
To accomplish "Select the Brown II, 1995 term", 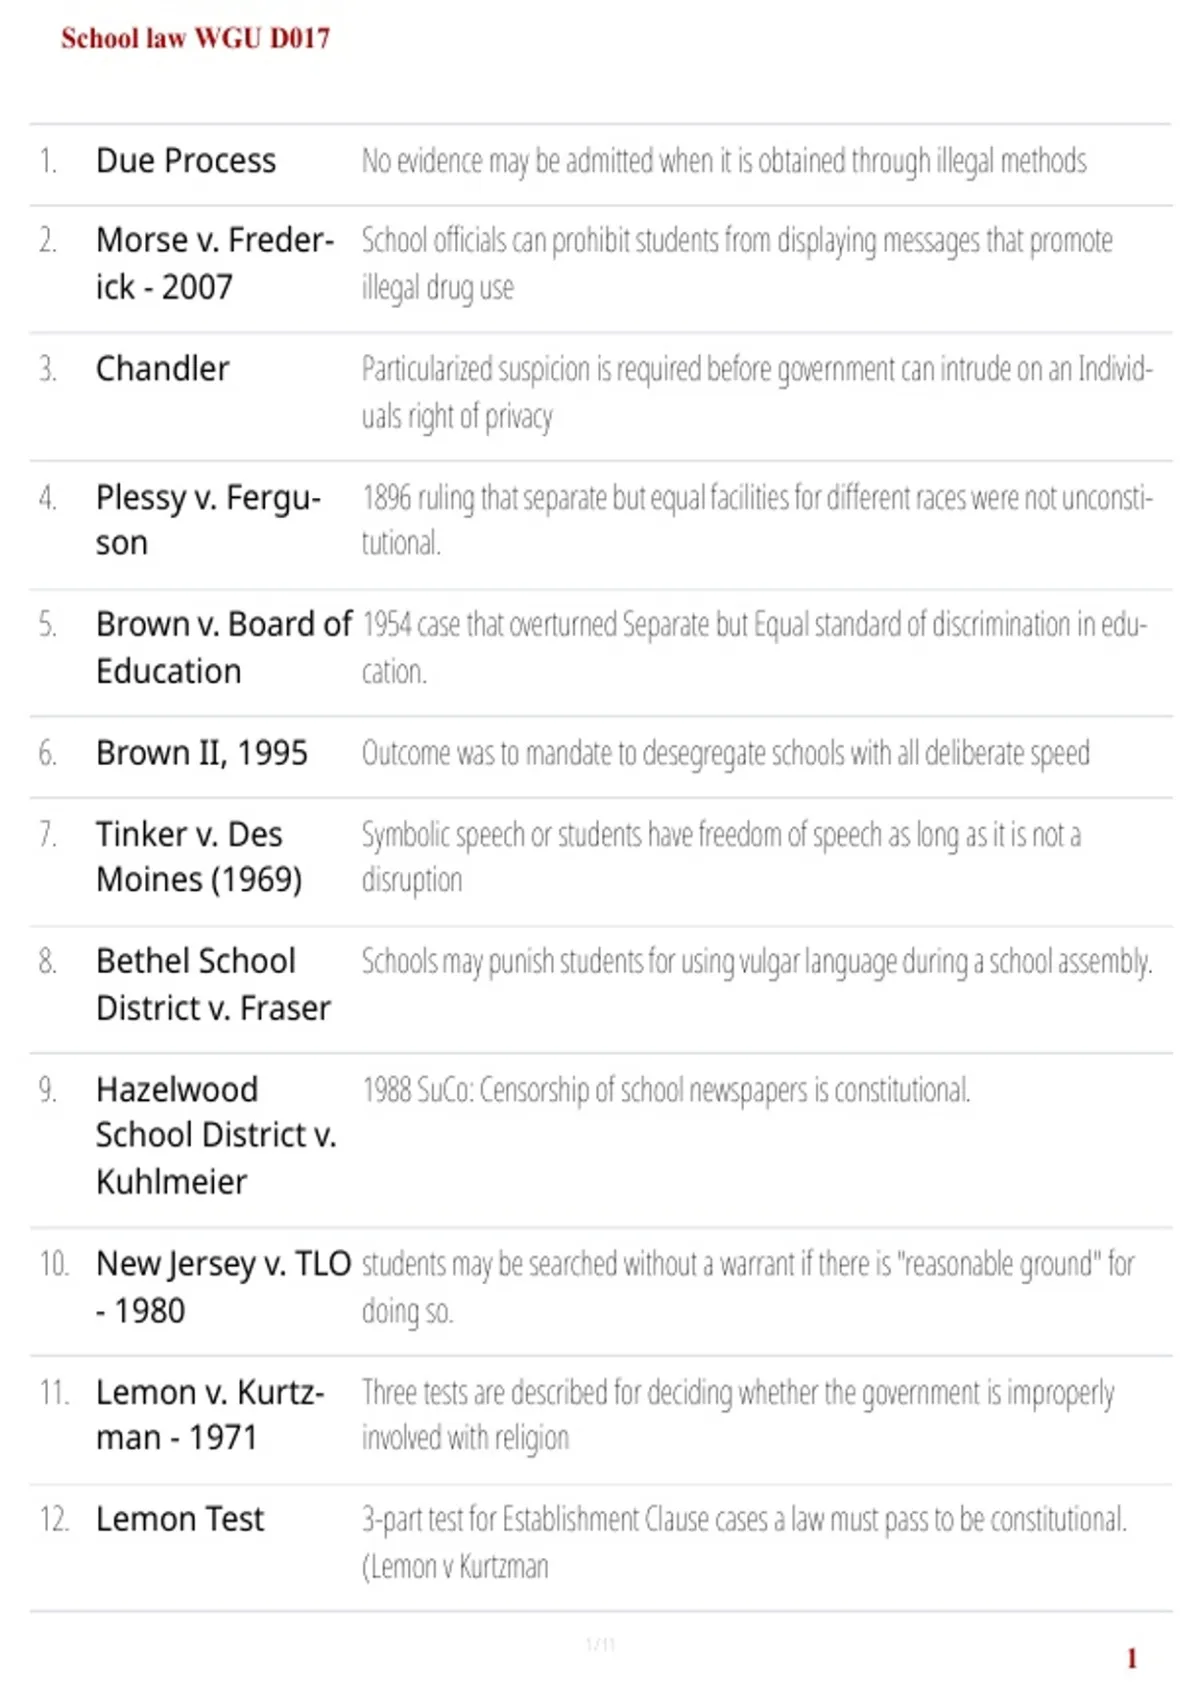I will [x=202, y=753].
